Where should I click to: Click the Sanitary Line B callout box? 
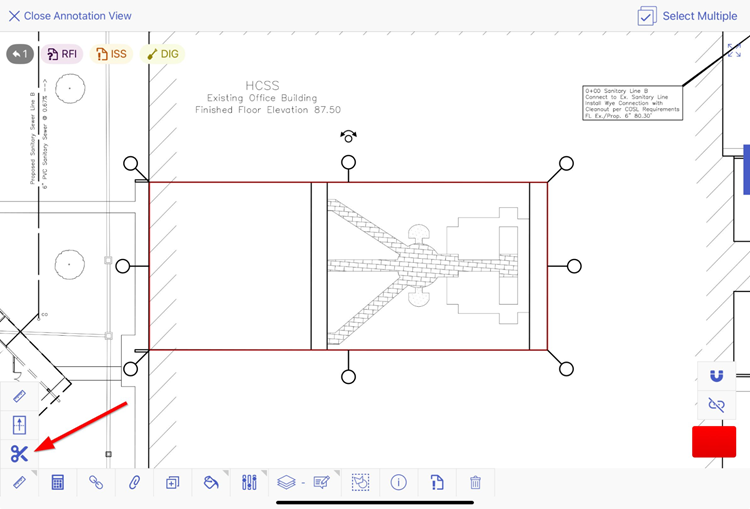[632, 103]
